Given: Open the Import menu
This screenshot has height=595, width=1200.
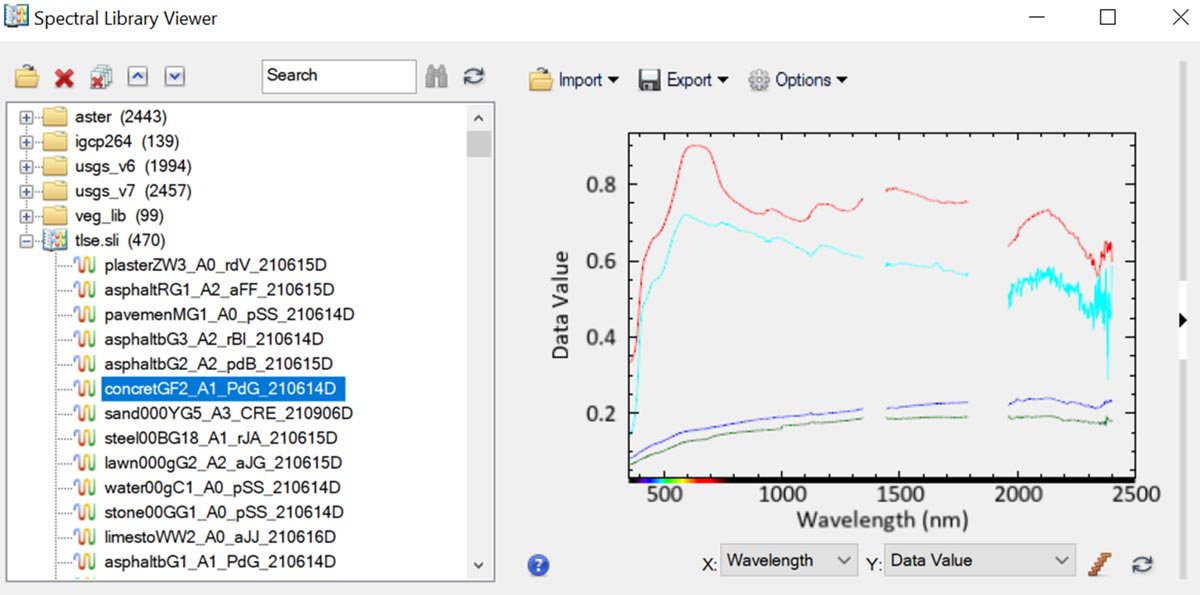Looking at the screenshot, I should click(x=574, y=80).
